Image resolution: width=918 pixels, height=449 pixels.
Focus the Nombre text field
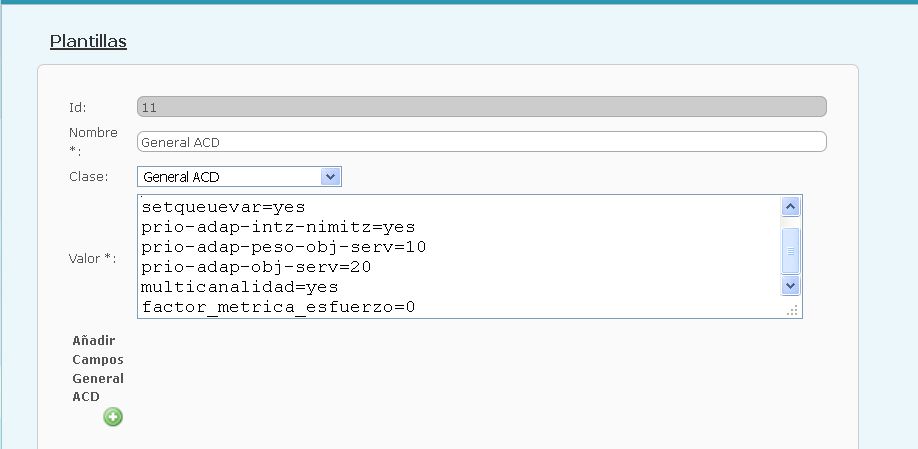pos(481,142)
